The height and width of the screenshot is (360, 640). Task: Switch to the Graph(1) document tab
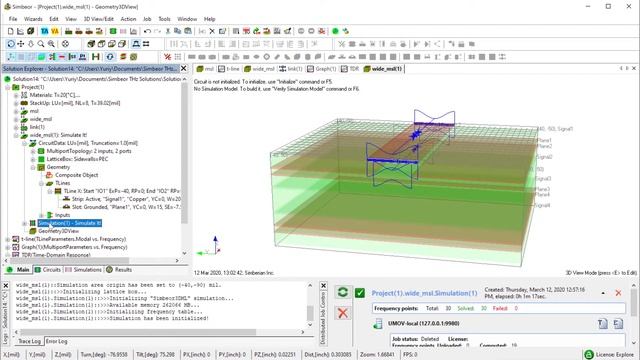(321, 69)
